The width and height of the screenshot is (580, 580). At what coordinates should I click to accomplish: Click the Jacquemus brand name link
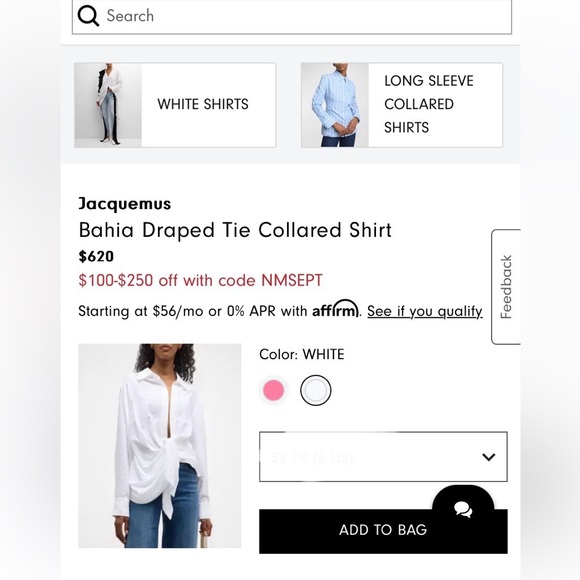[x=125, y=204]
